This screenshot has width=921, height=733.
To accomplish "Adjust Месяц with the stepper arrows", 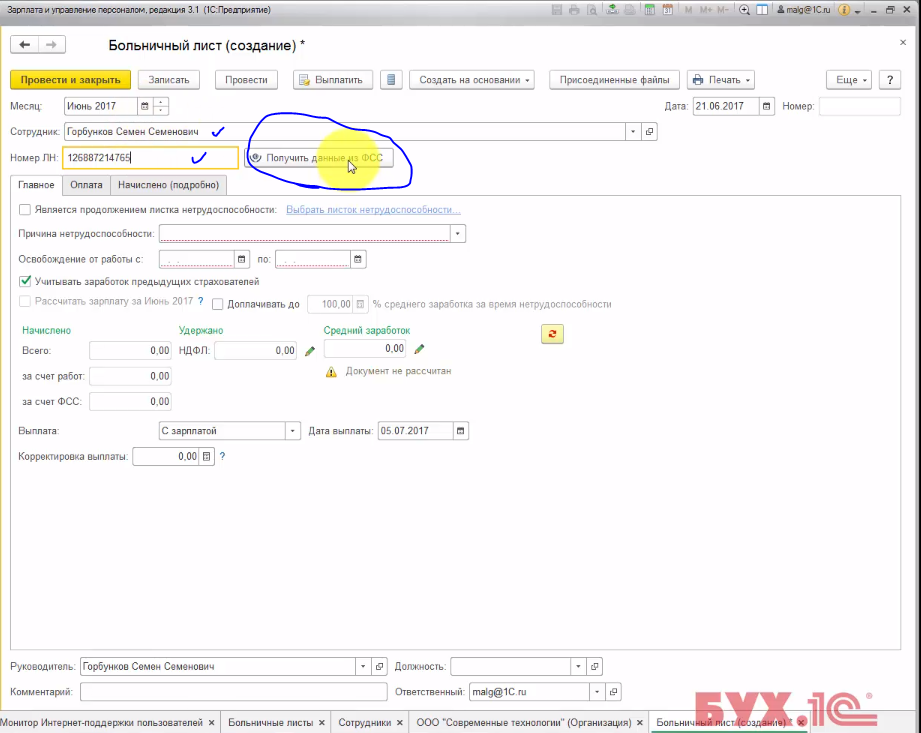I will (160, 106).
